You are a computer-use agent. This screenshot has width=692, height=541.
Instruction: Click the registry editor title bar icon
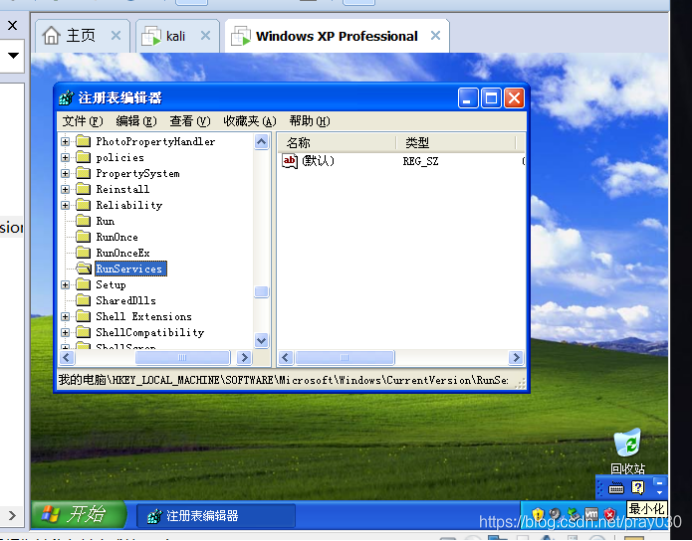click(66, 98)
